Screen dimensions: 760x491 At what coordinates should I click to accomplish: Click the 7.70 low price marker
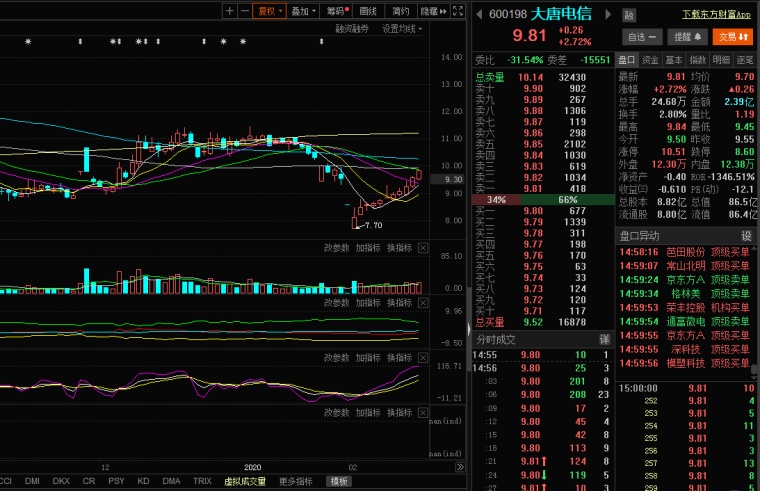pos(373,225)
